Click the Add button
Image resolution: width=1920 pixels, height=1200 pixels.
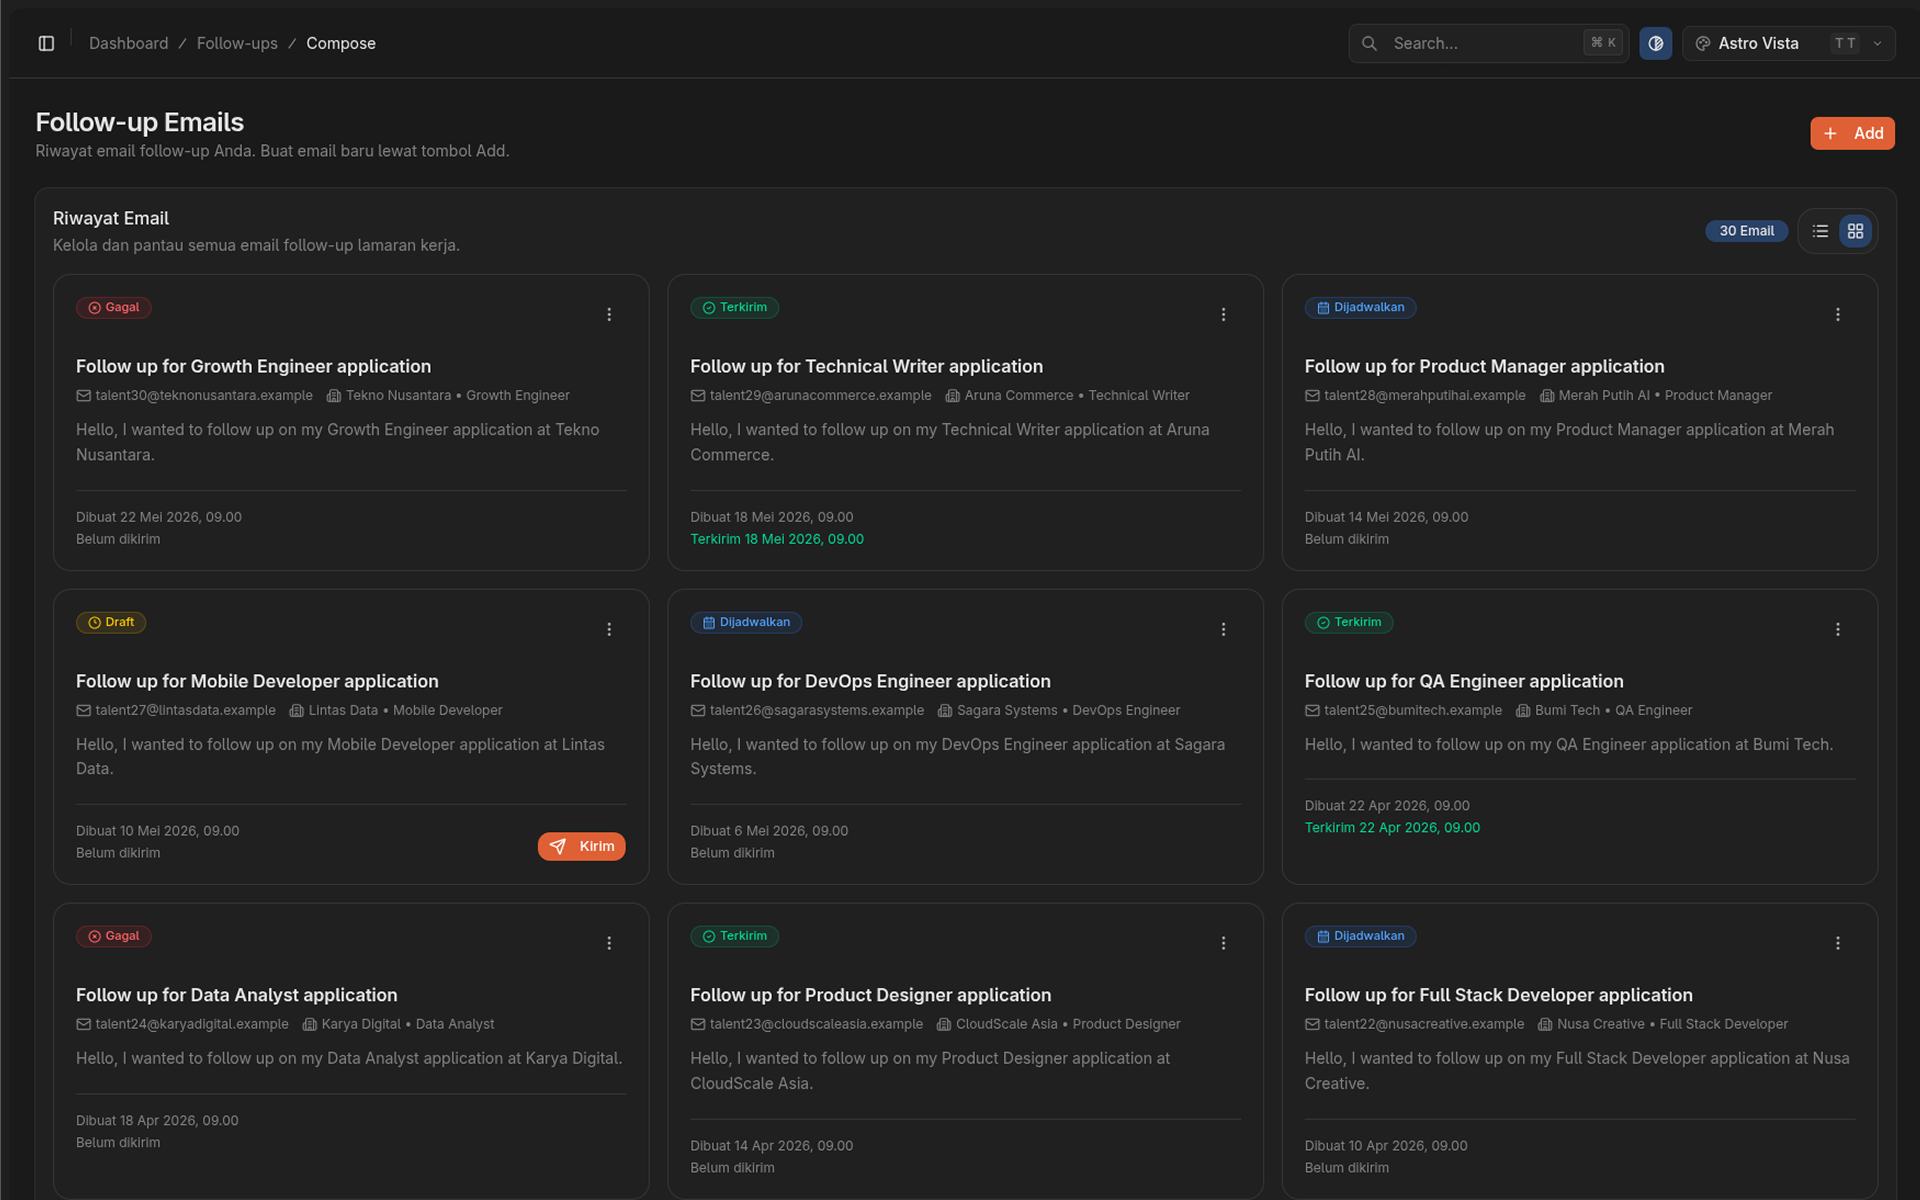pos(1852,133)
